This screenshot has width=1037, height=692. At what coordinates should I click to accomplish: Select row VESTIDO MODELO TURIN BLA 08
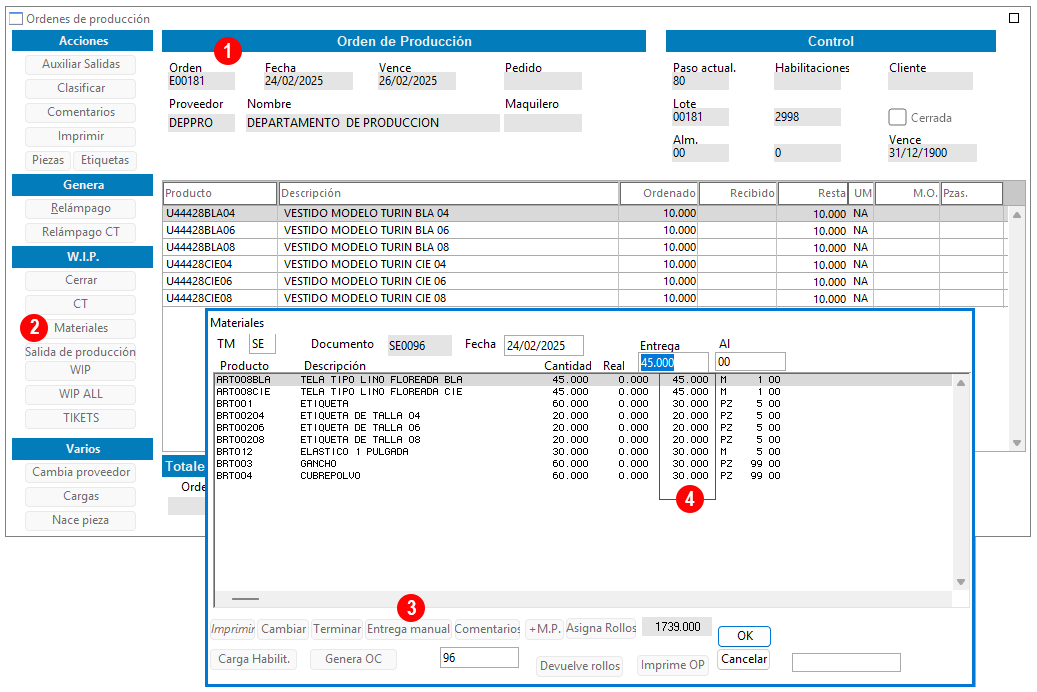point(584,247)
